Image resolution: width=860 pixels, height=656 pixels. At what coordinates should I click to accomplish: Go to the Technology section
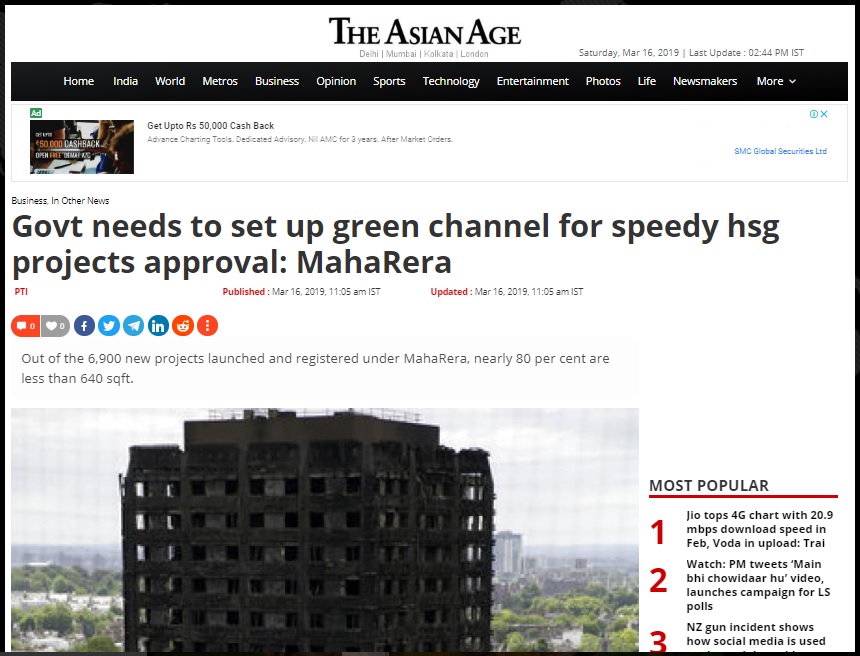[x=451, y=81]
